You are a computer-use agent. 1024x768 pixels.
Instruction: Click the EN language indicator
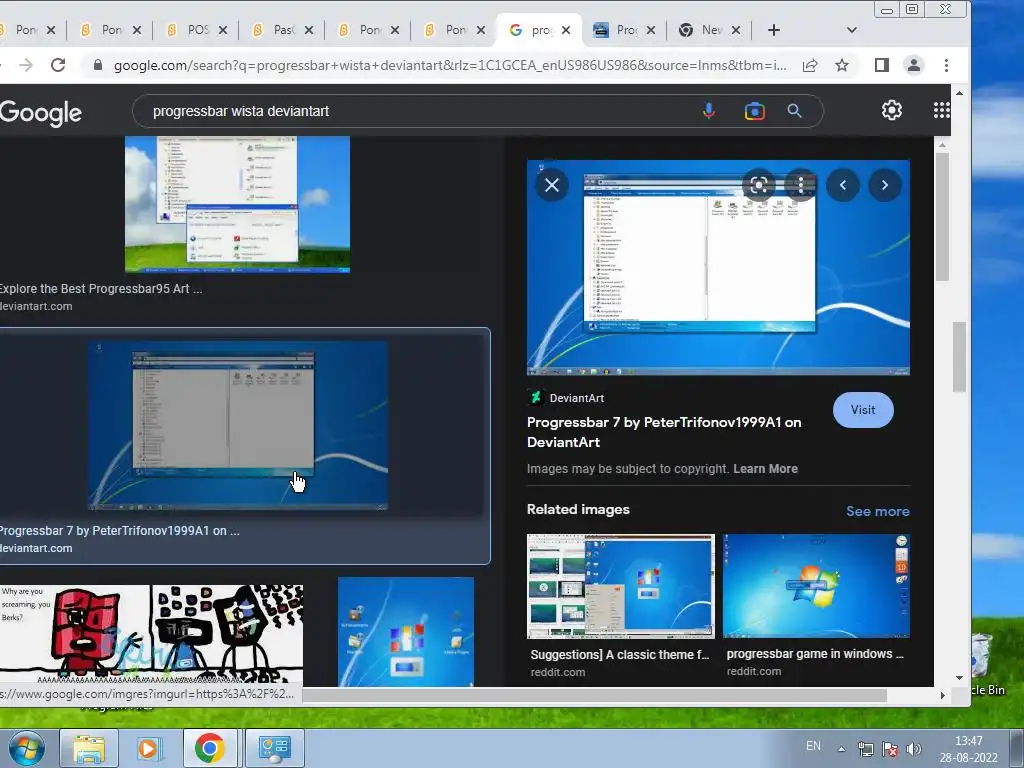(x=813, y=746)
